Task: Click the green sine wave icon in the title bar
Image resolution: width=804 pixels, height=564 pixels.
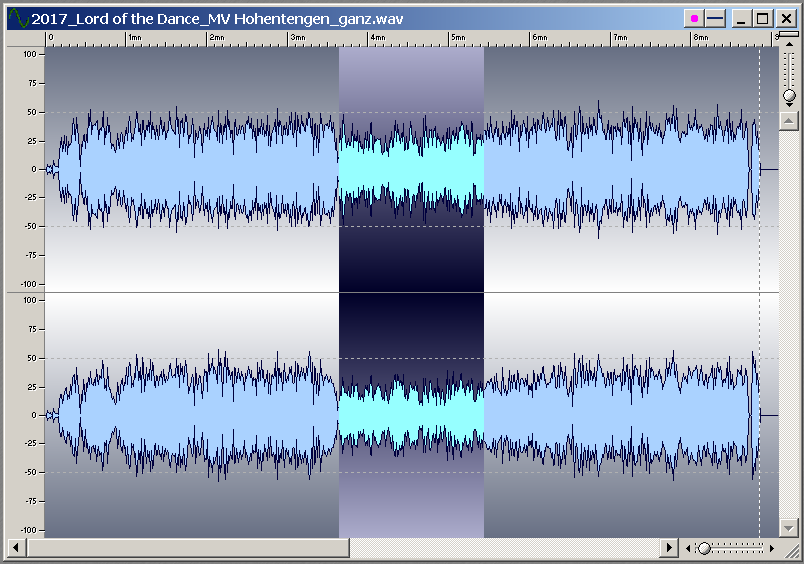Action: pos(18,18)
